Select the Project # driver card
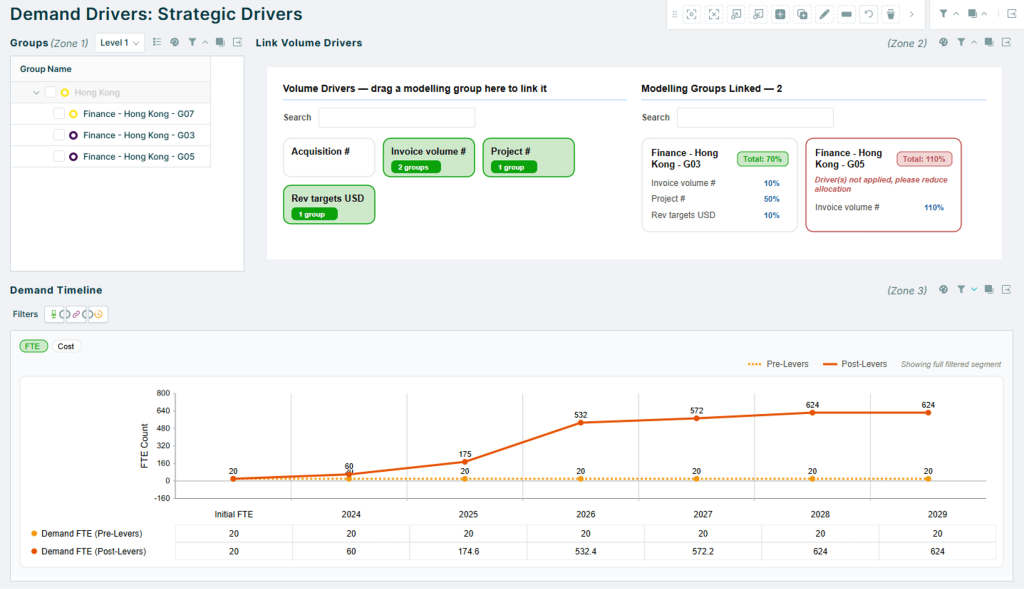 click(529, 157)
